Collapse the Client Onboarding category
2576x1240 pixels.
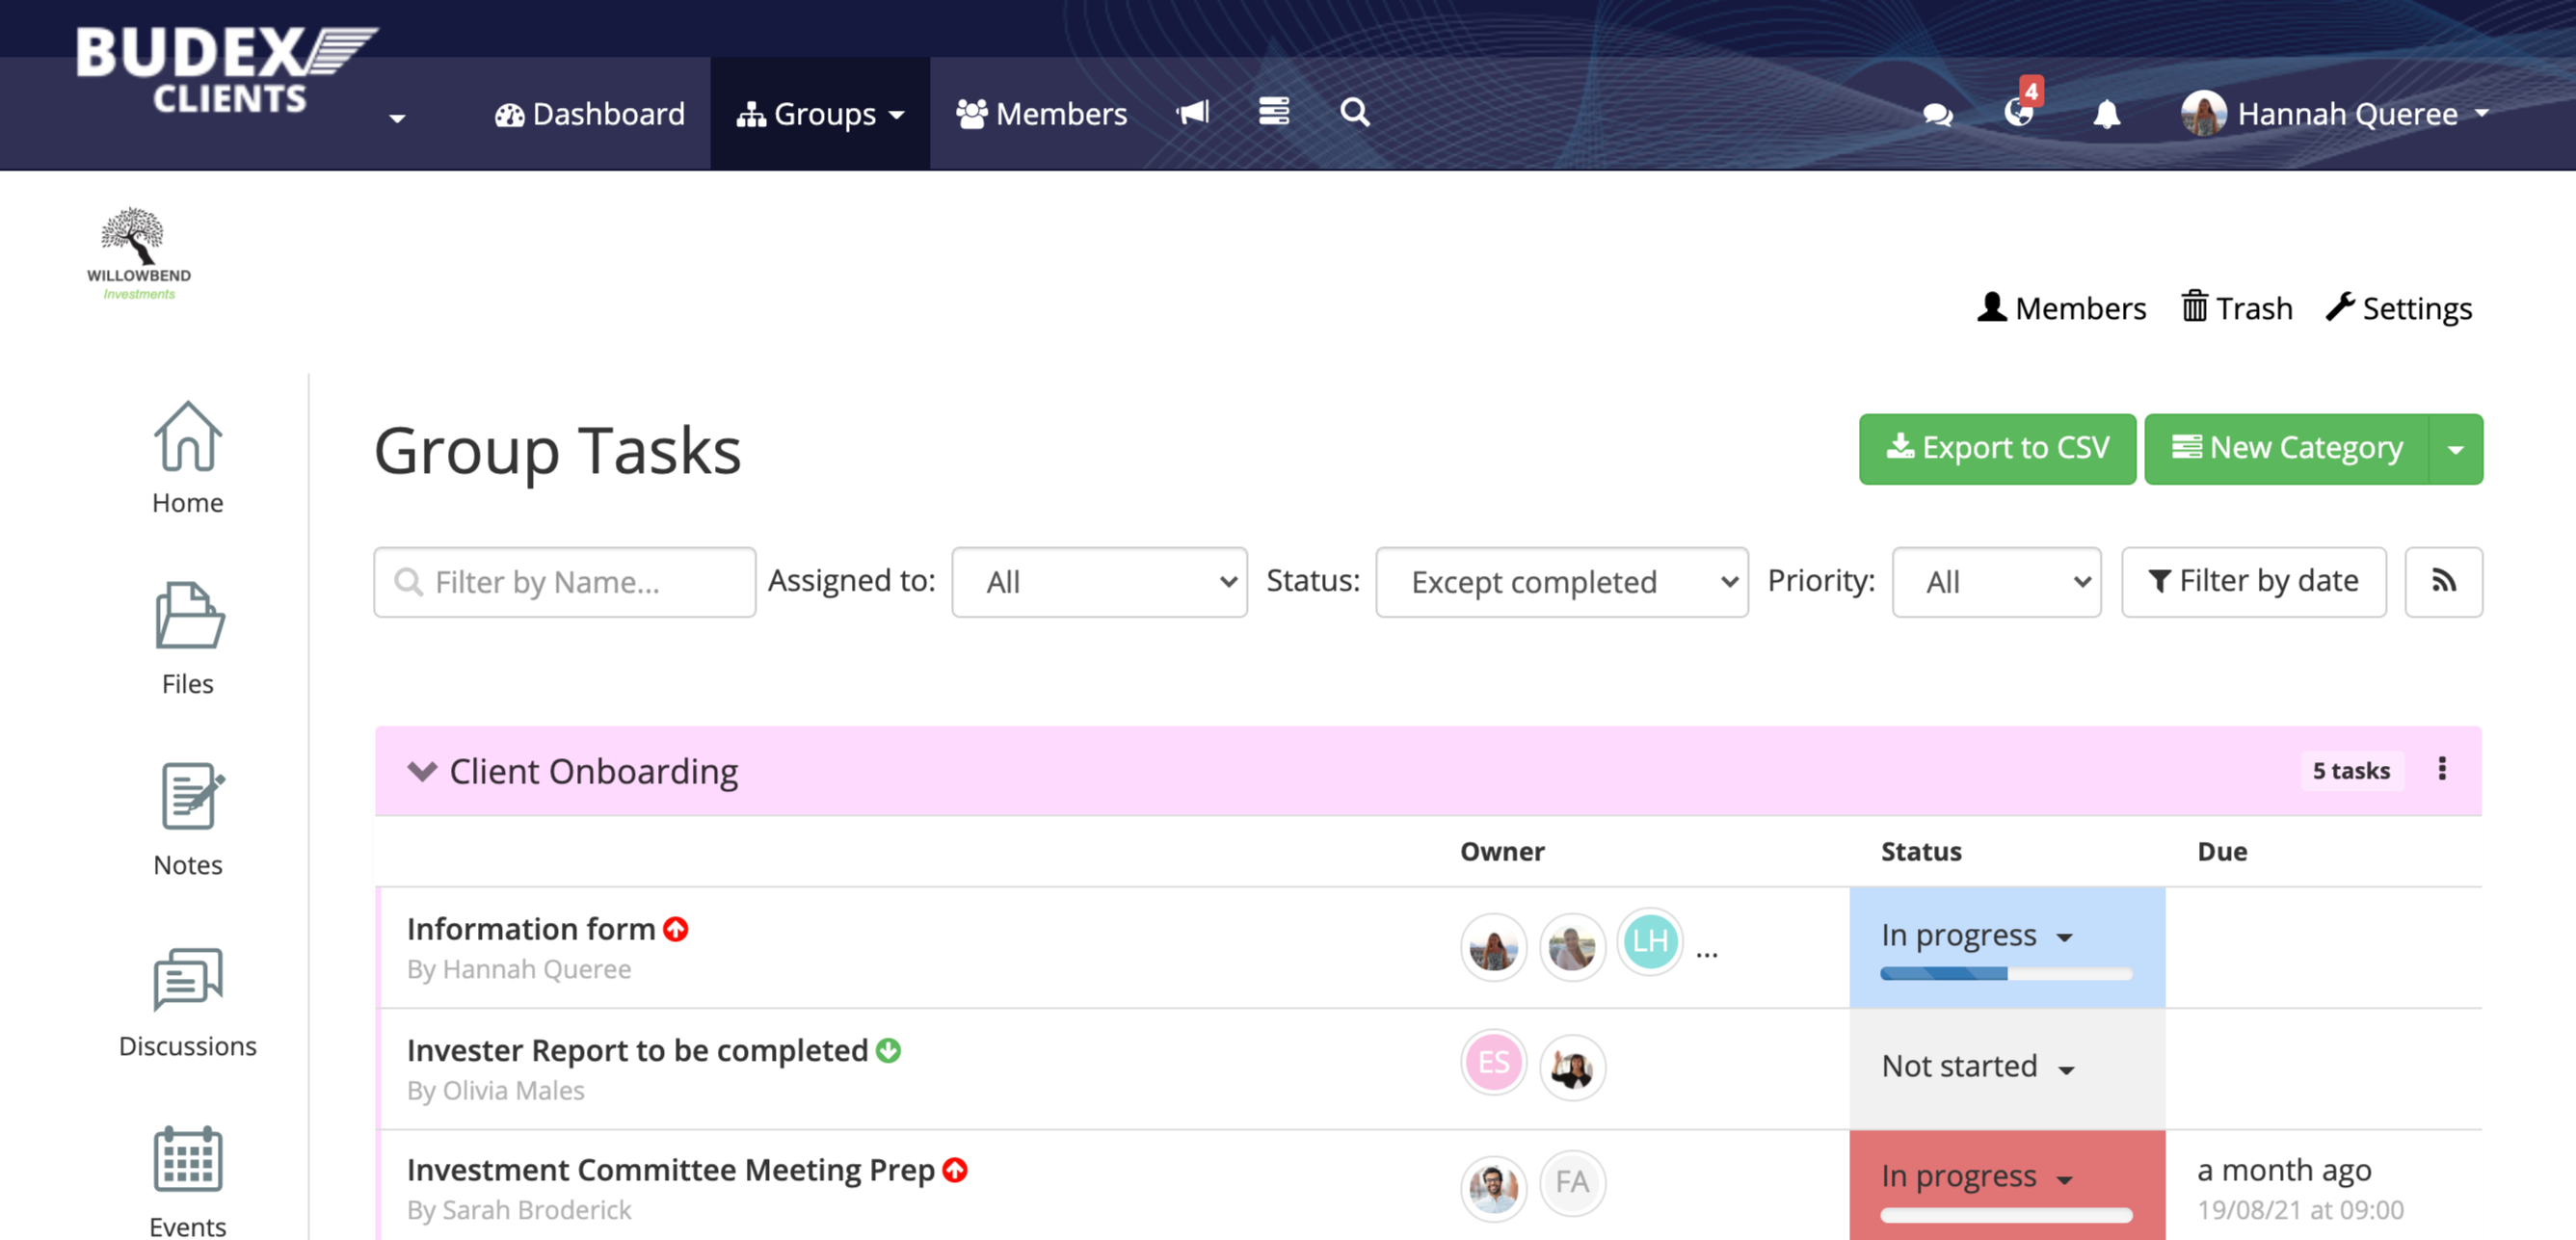click(x=423, y=771)
